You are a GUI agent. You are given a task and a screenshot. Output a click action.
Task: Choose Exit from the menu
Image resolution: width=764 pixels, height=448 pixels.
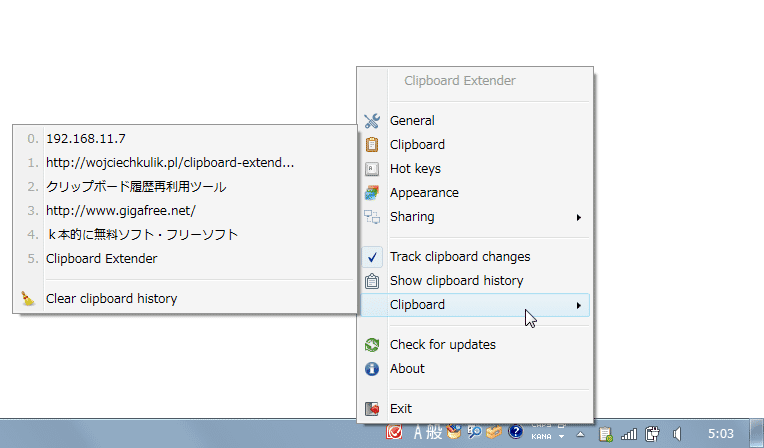click(x=475, y=409)
